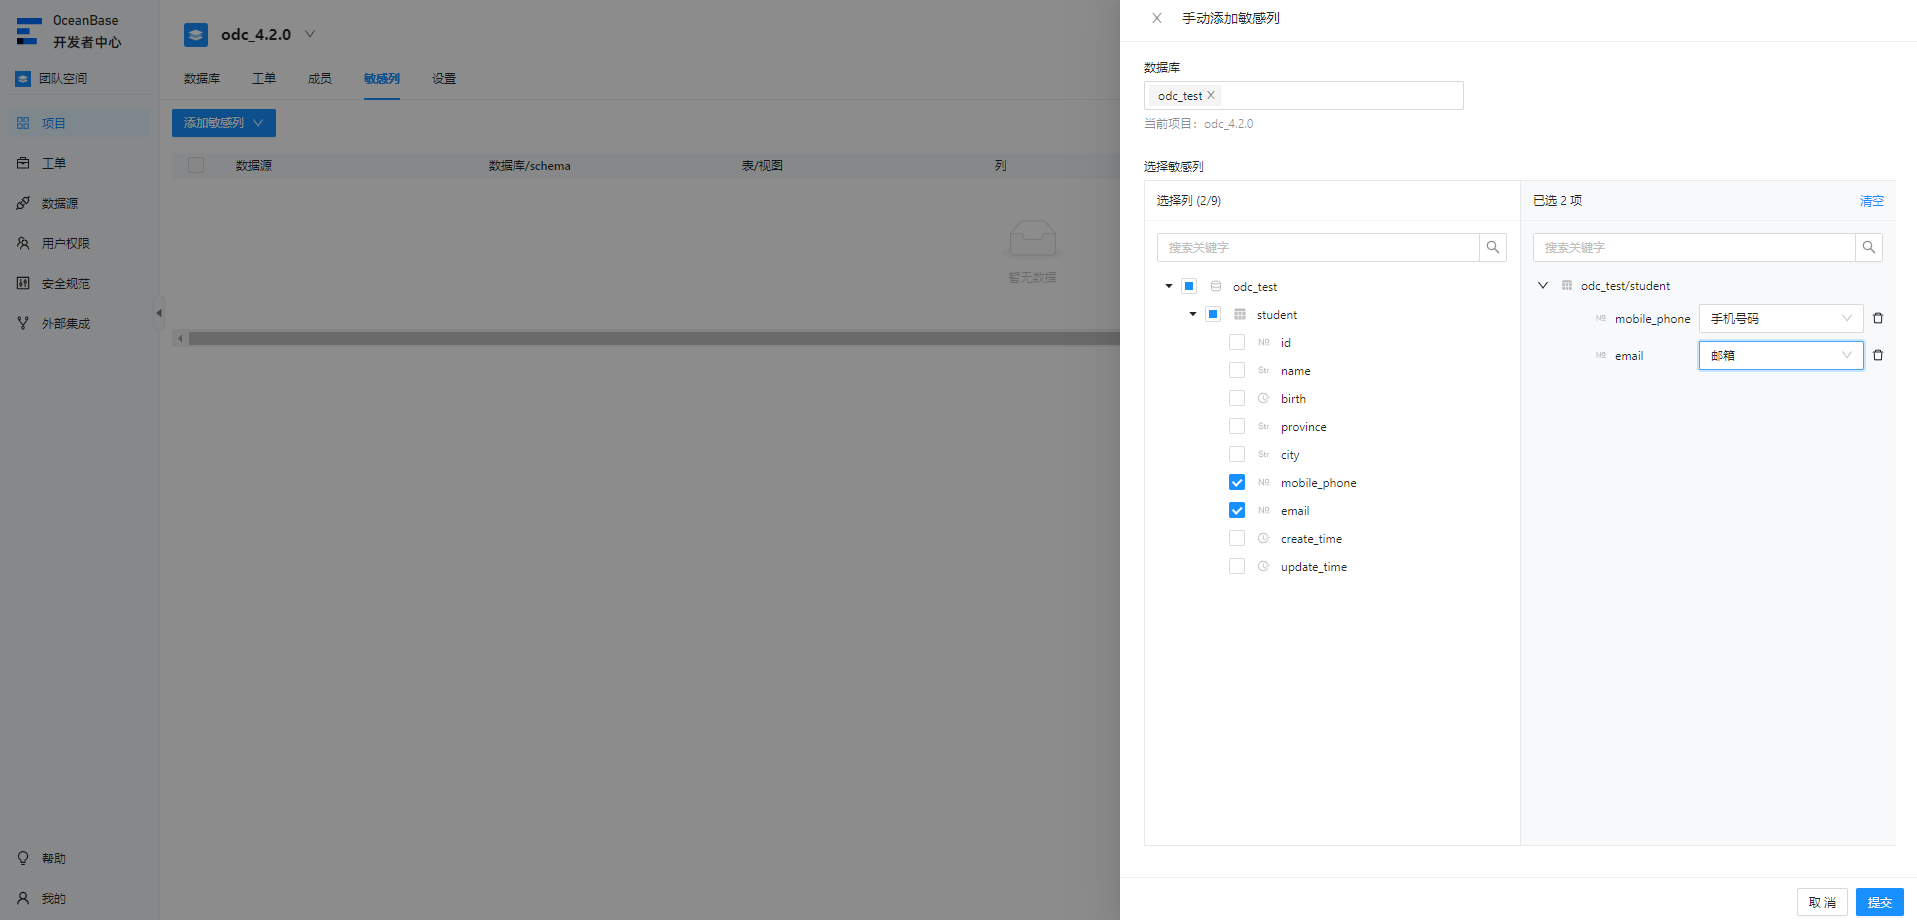Remove the odc_test database tag
Screen dimensions: 1917x920
coord(1211,95)
